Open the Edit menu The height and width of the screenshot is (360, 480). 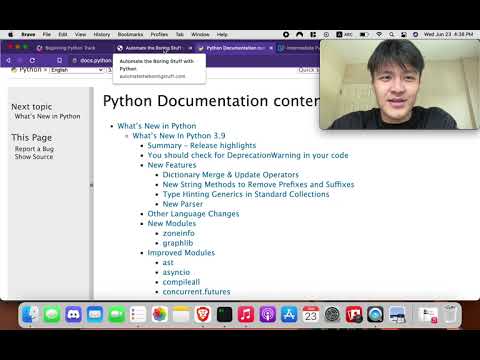click(x=63, y=34)
